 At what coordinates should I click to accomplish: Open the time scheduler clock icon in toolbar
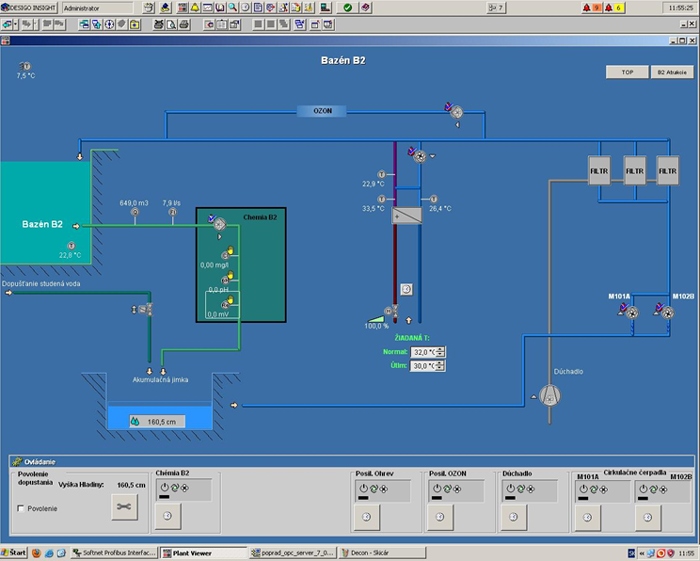click(245, 8)
